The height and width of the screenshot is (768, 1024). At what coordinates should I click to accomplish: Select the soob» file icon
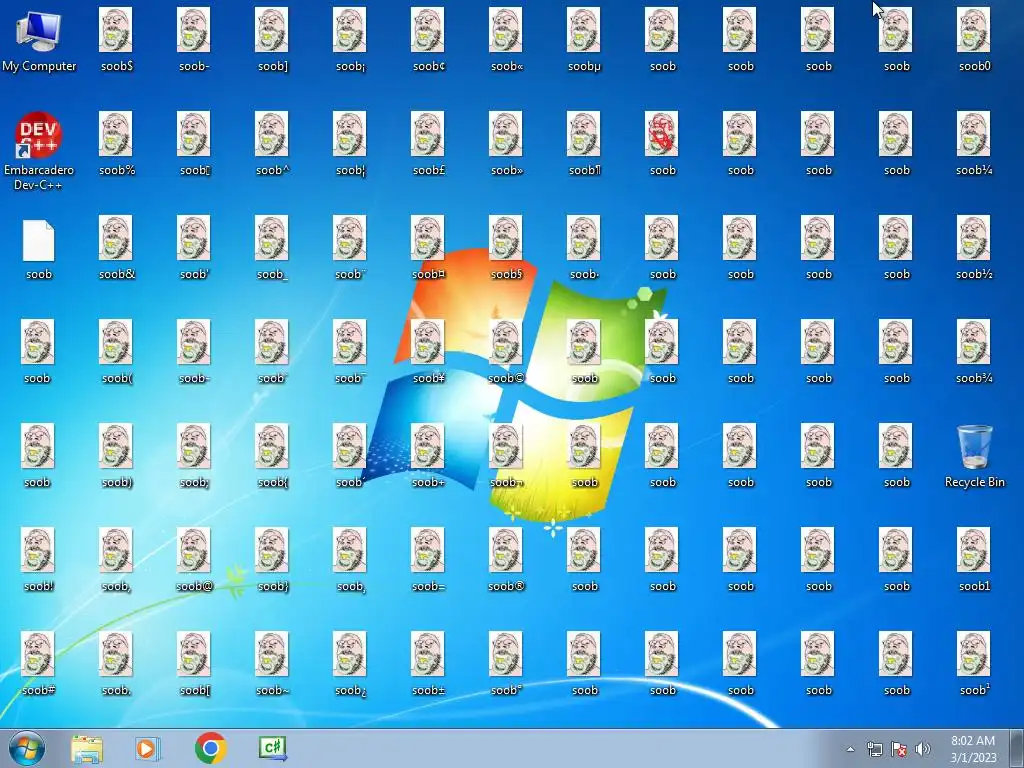[505, 134]
